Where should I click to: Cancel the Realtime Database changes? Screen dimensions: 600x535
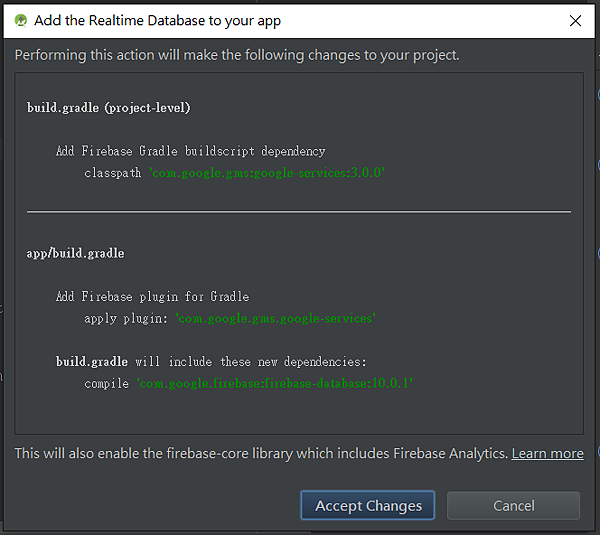[x=514, y=506]
